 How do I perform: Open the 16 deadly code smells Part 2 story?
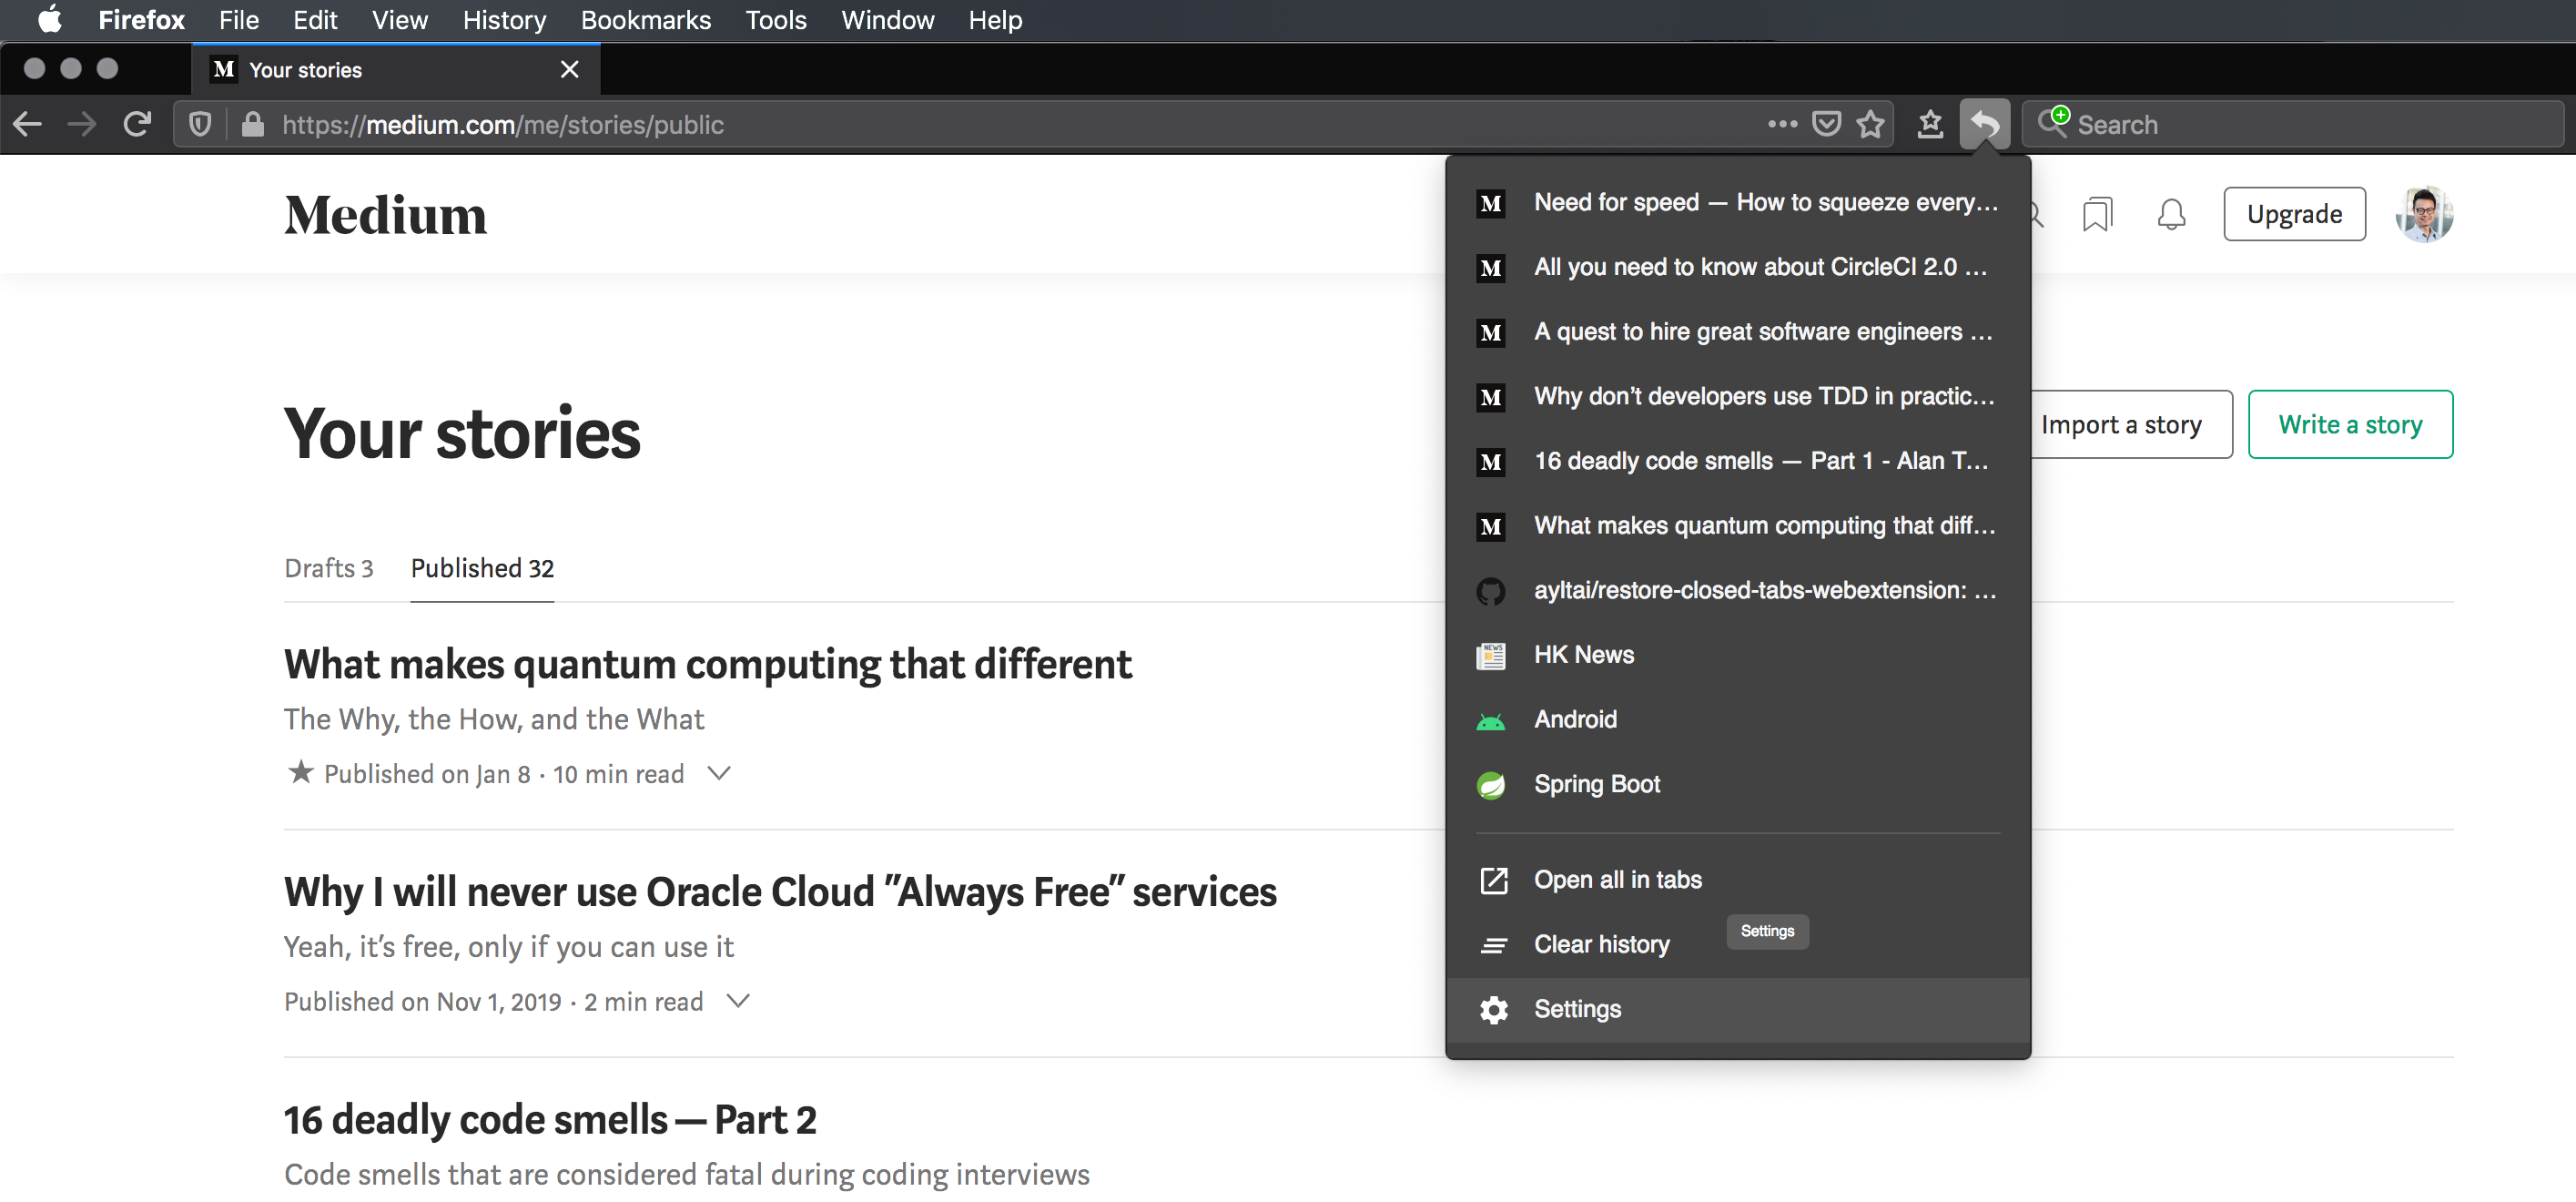pos(549,1119)
